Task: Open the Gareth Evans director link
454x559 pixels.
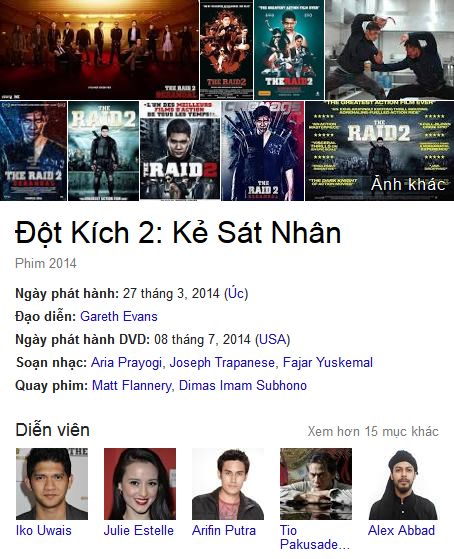Action: click(119, 316)
